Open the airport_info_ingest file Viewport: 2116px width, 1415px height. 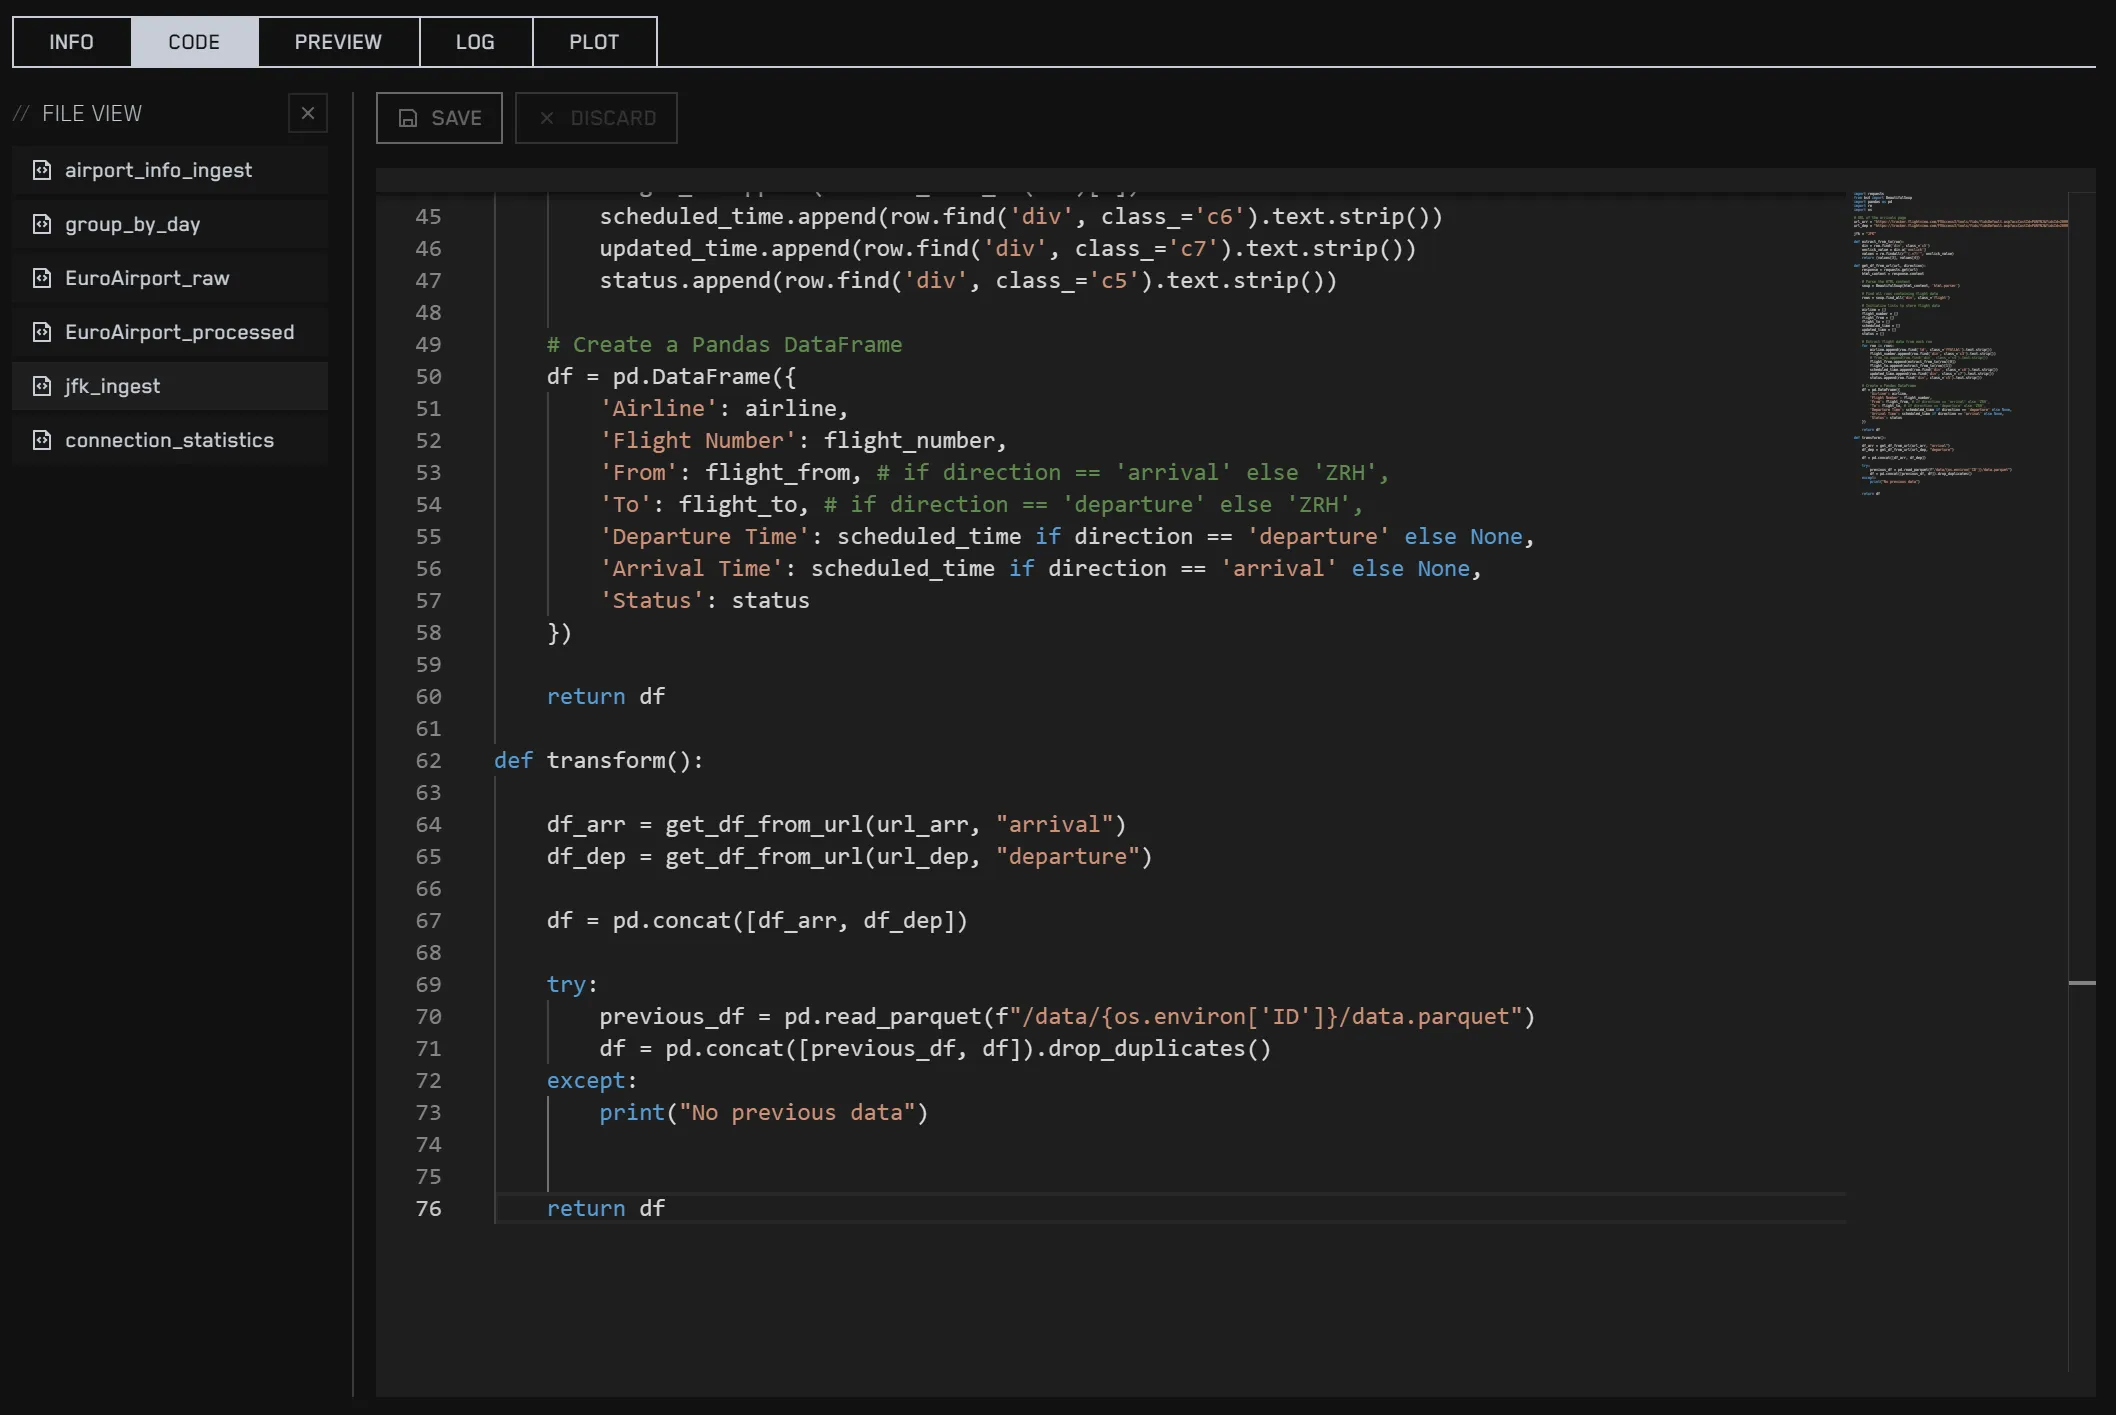(x=170, y=170)
